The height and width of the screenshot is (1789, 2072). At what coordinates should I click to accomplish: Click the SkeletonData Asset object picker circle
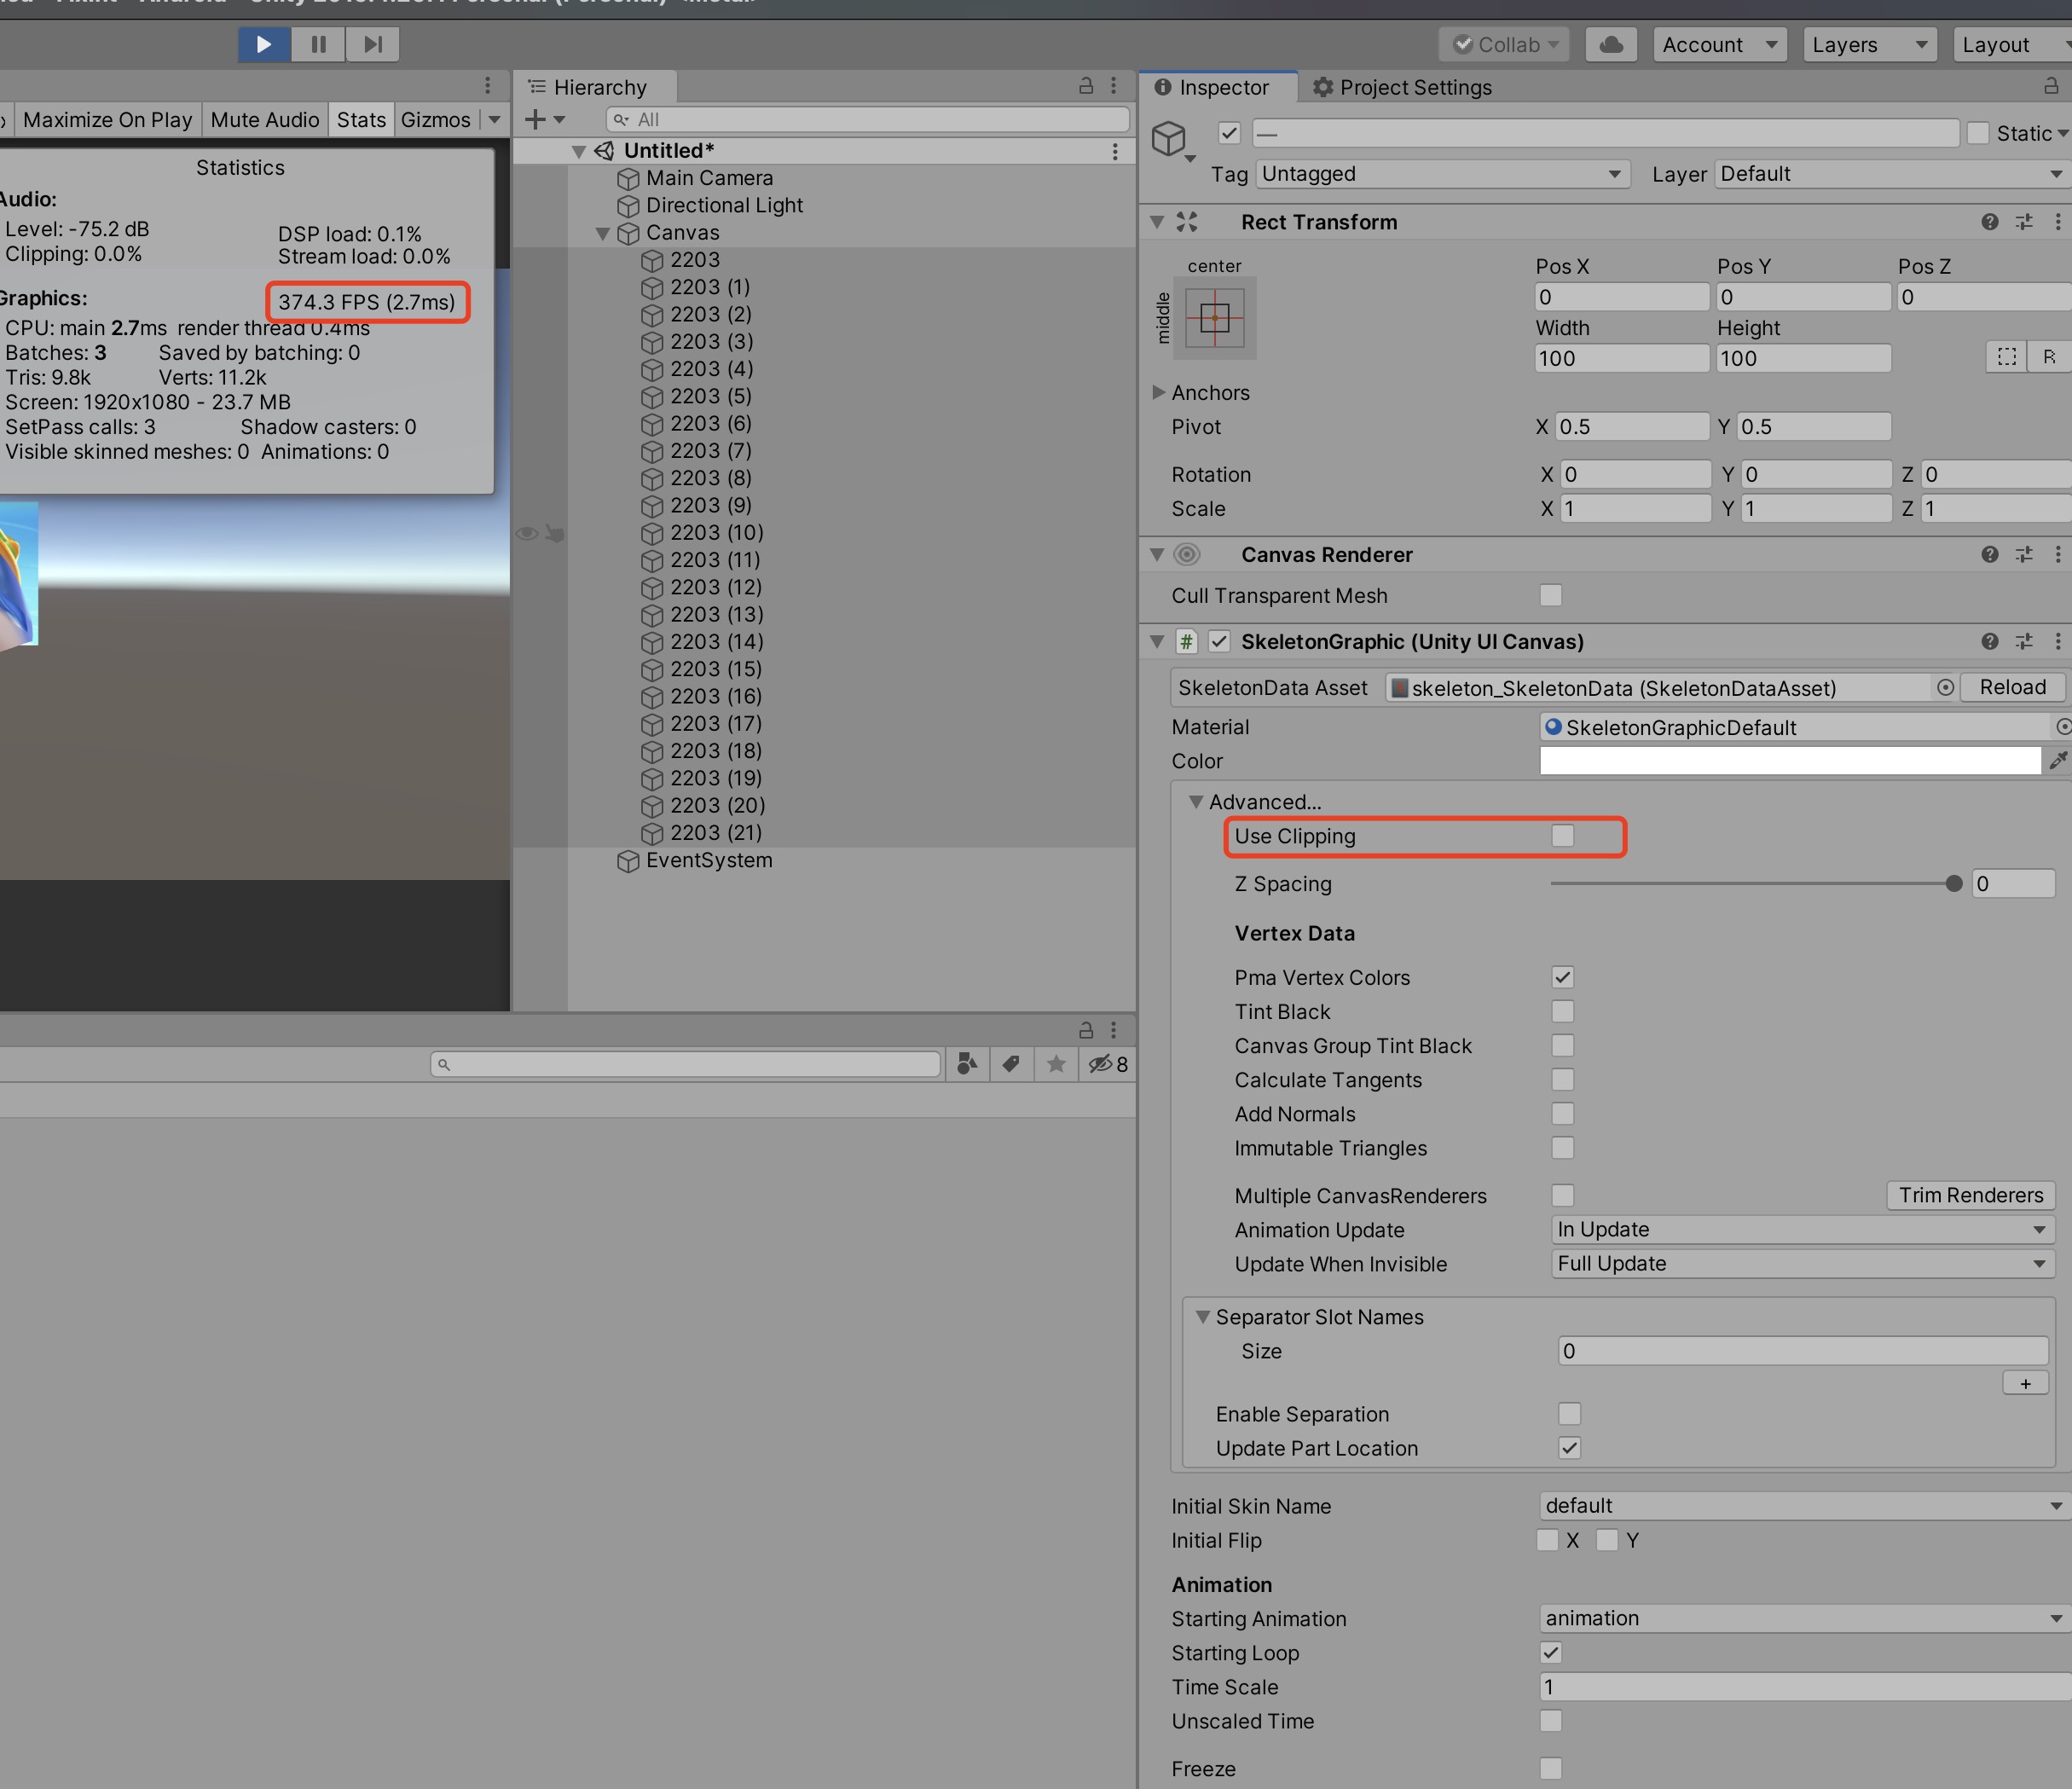[x=1946, y=688]
